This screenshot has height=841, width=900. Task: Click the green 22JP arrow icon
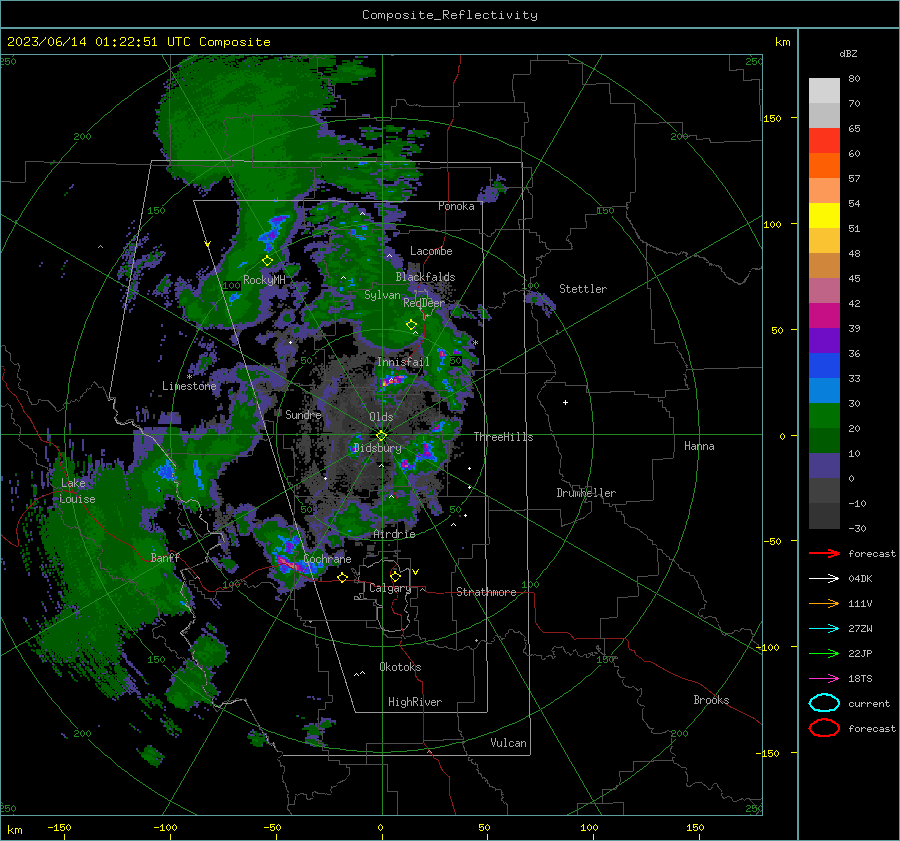pos(824,653)
